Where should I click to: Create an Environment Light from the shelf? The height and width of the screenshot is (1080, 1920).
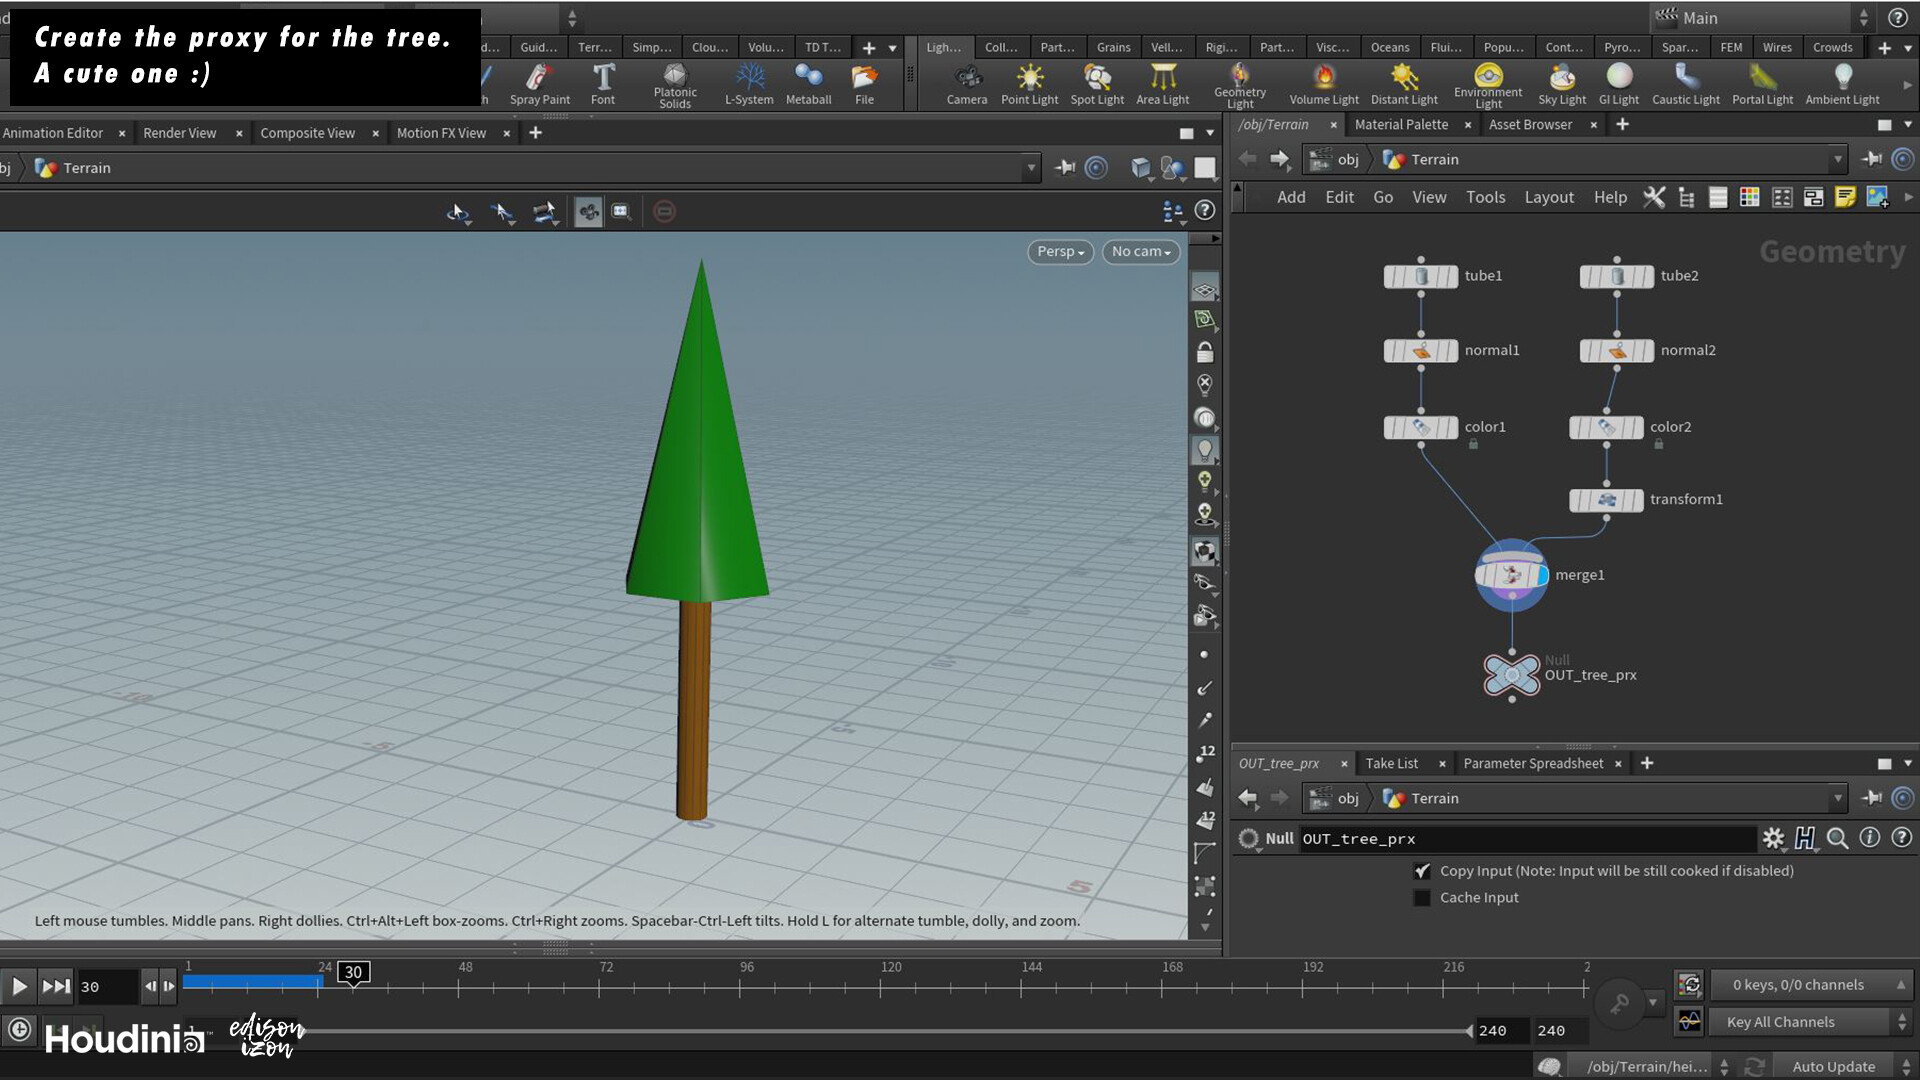click(1488, 83)
